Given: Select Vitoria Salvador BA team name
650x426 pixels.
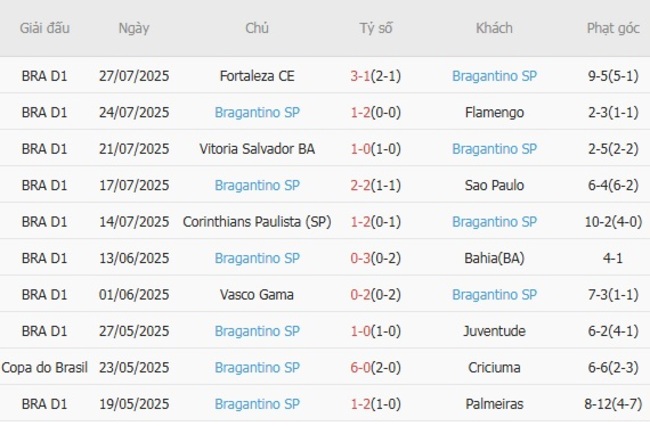Looking at the screenshot, I should point(257,148).
